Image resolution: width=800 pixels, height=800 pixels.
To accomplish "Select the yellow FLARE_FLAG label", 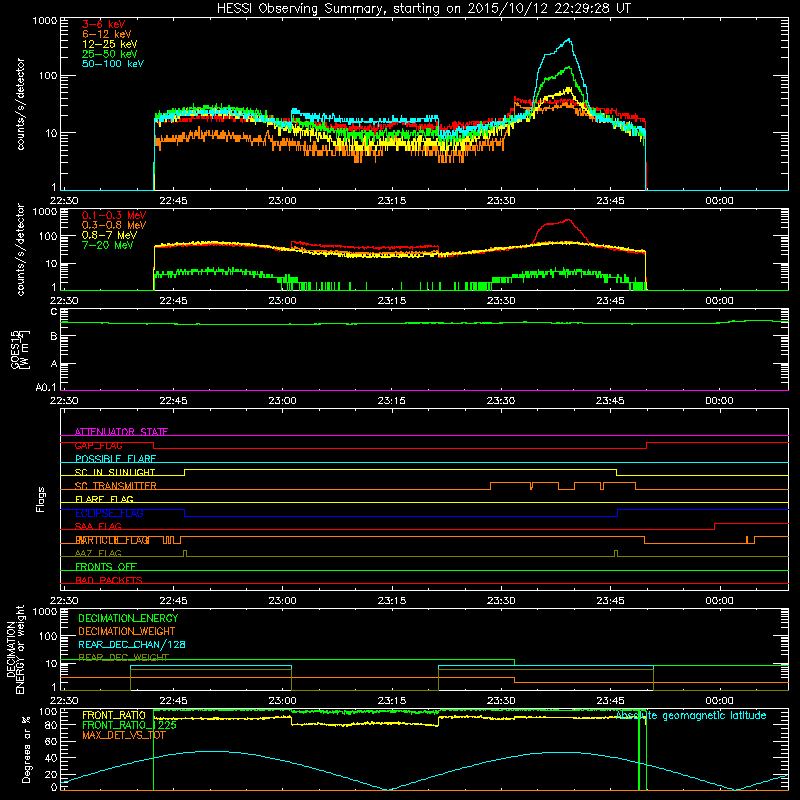I will coord(104,499).
